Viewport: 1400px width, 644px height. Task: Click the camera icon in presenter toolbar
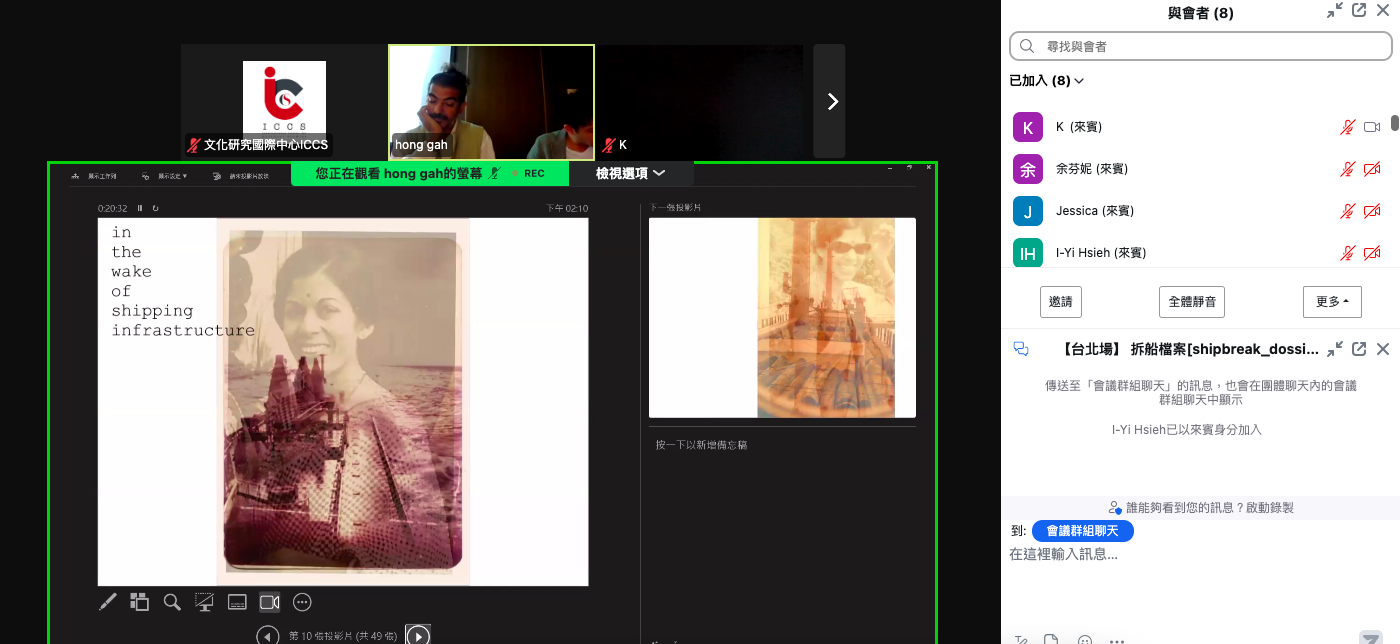[x=269, y=602]
